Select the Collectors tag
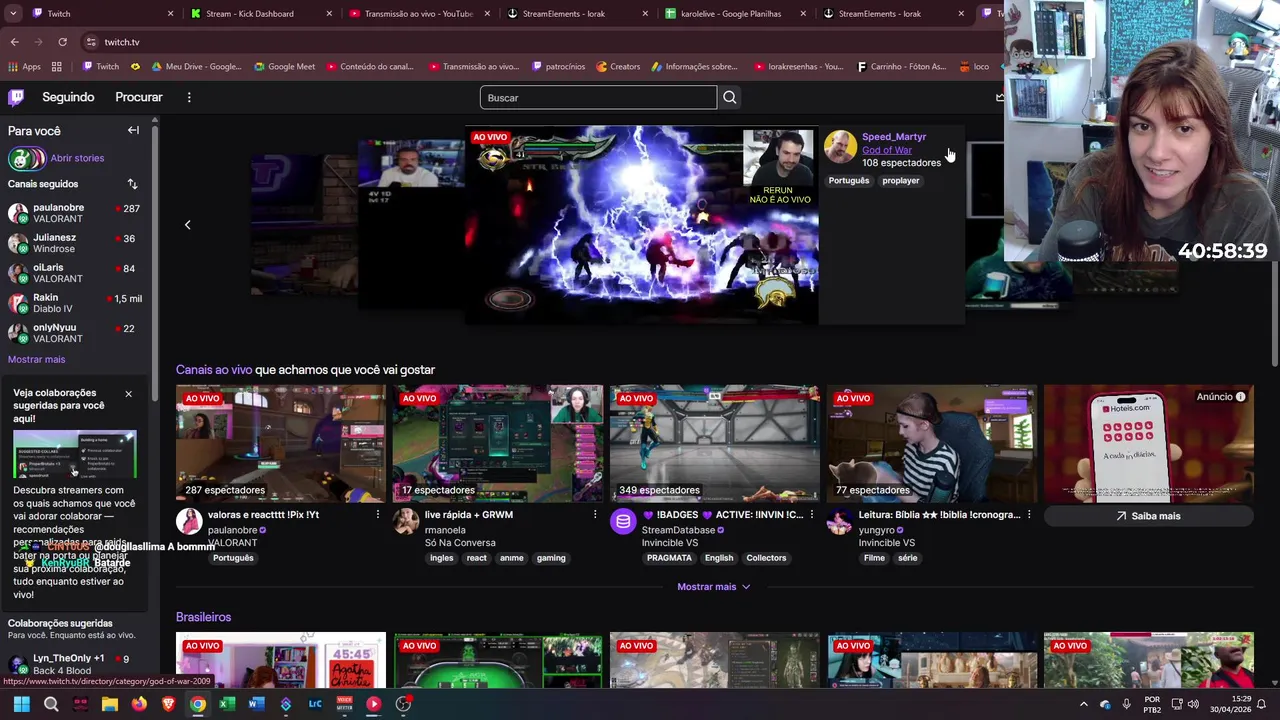Image resolution: width=1280 pixels, height=720 pixels. [x=766, y=558]
